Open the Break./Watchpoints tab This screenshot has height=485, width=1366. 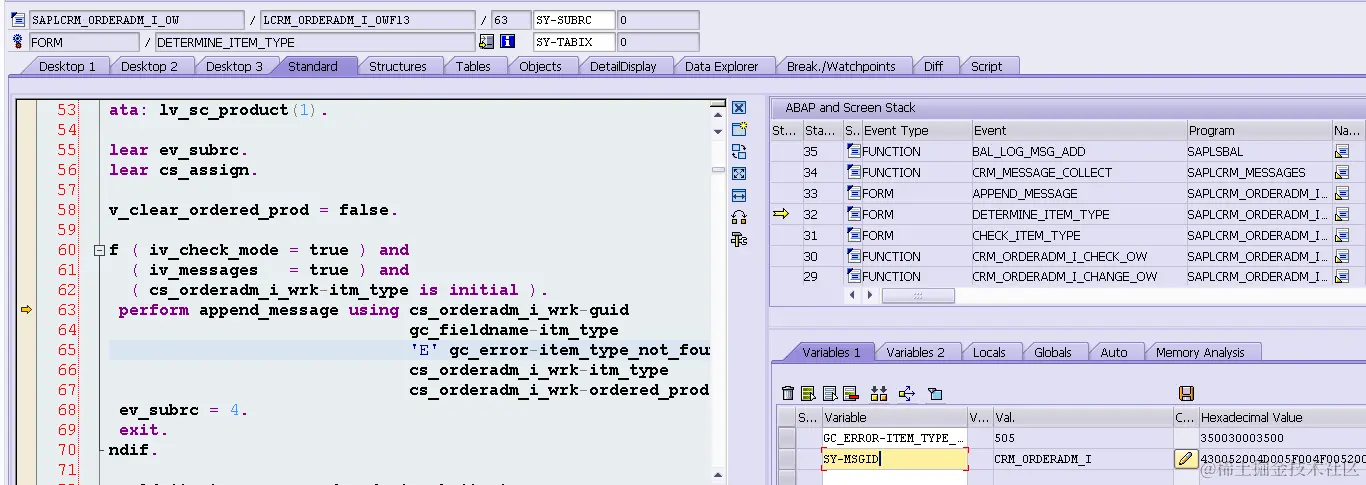841,66
